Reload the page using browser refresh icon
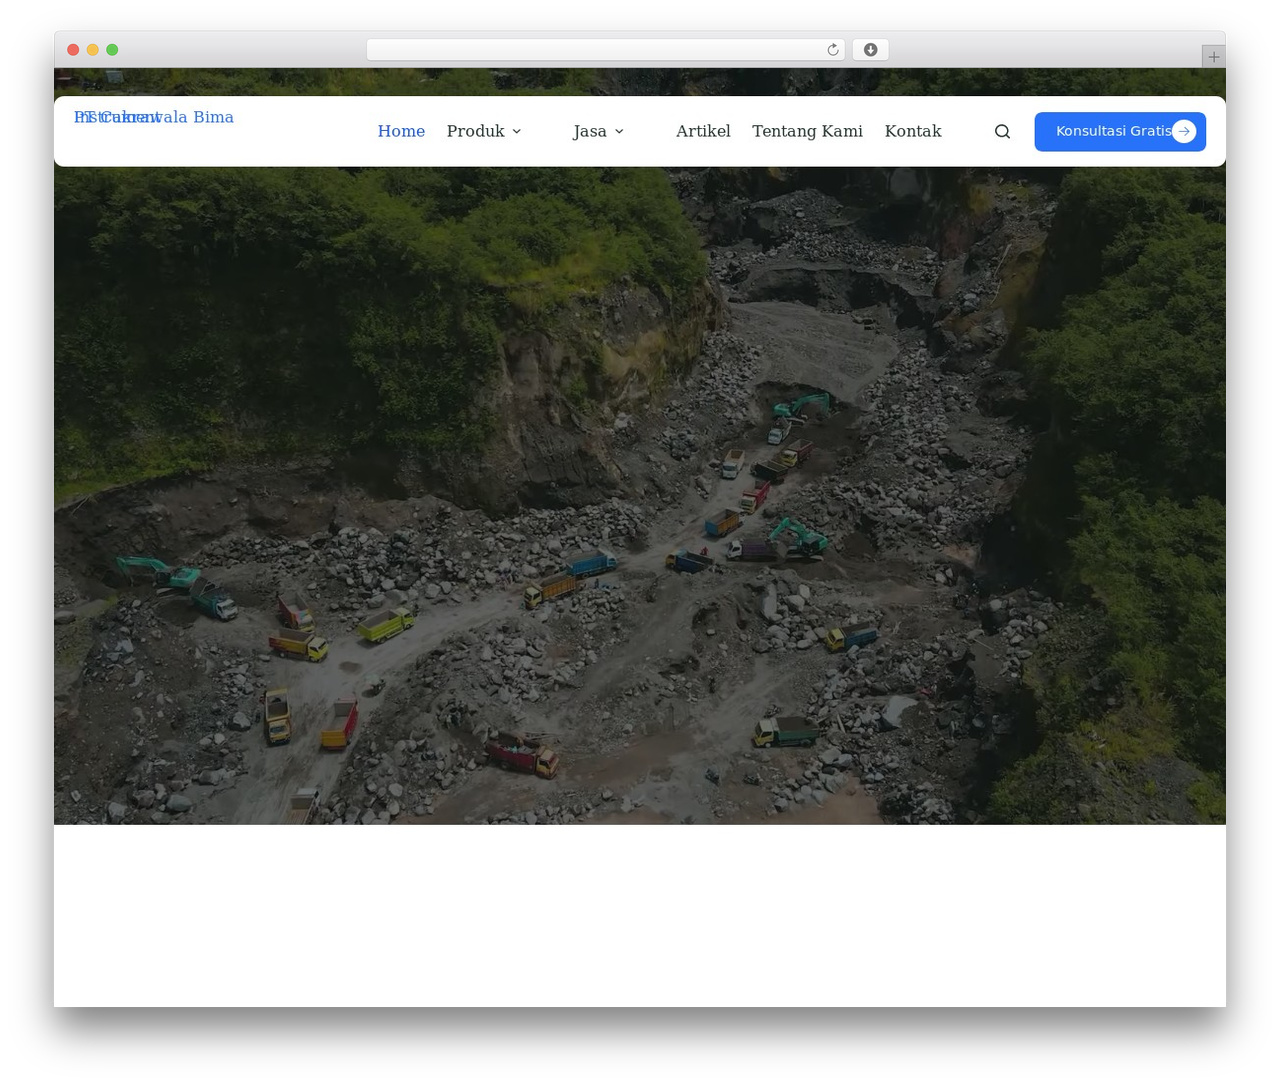This screenshot has height=1084, width=1280. [832, 50]
